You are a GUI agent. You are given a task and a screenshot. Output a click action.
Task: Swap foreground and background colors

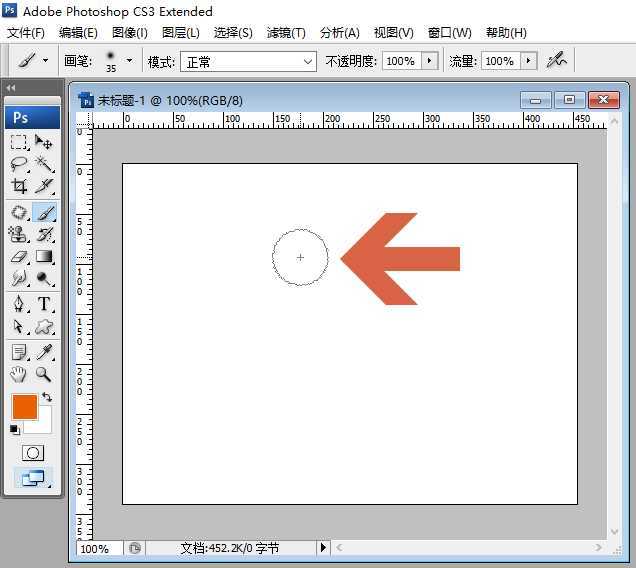[x=47, y=397]
